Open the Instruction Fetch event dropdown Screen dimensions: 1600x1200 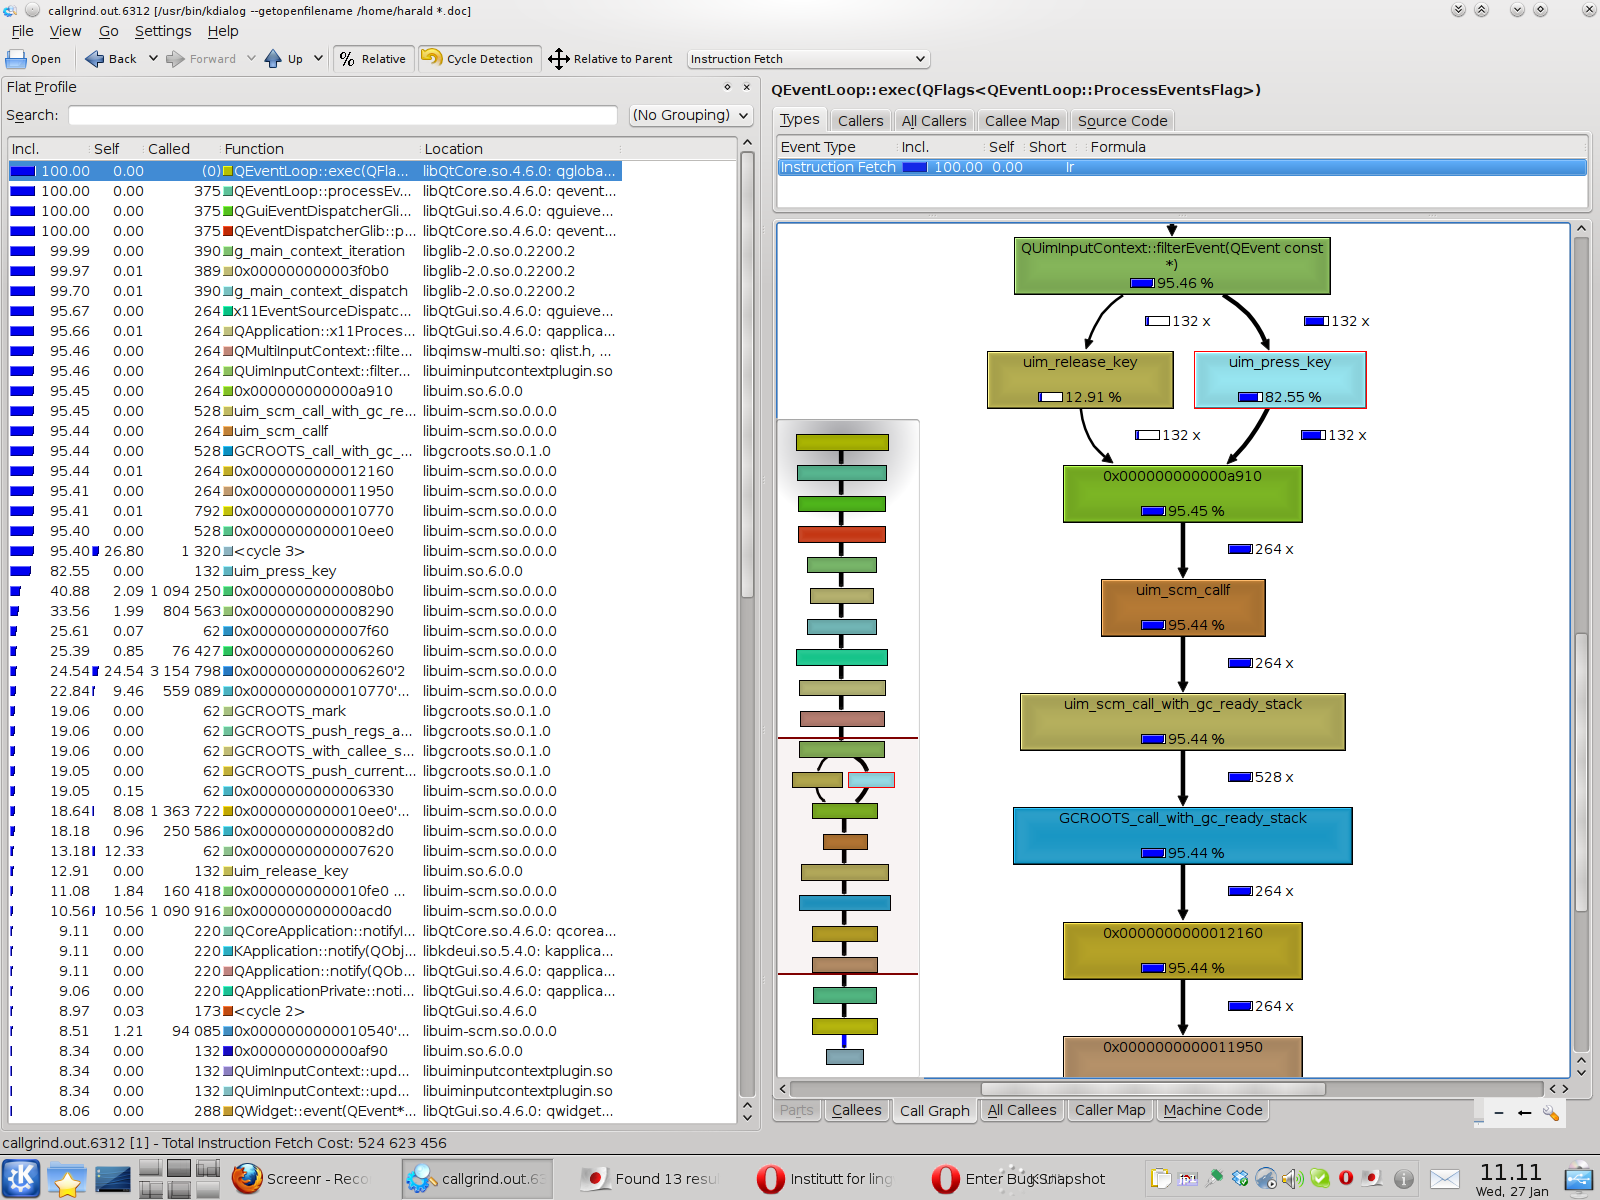tap(808, 59)
